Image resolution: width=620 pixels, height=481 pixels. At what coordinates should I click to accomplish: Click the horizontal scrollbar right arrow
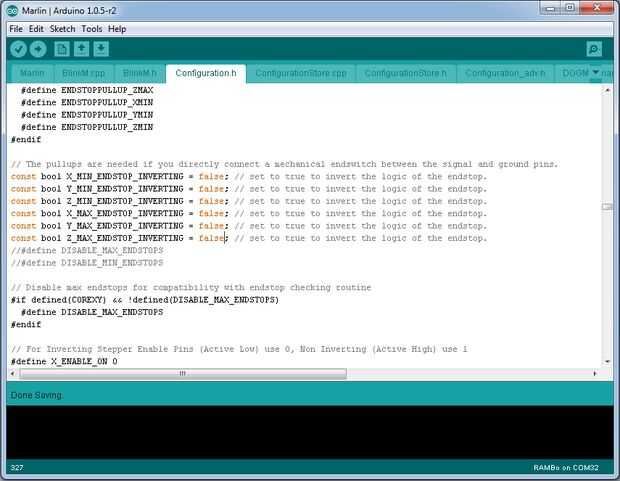[595, 373]
